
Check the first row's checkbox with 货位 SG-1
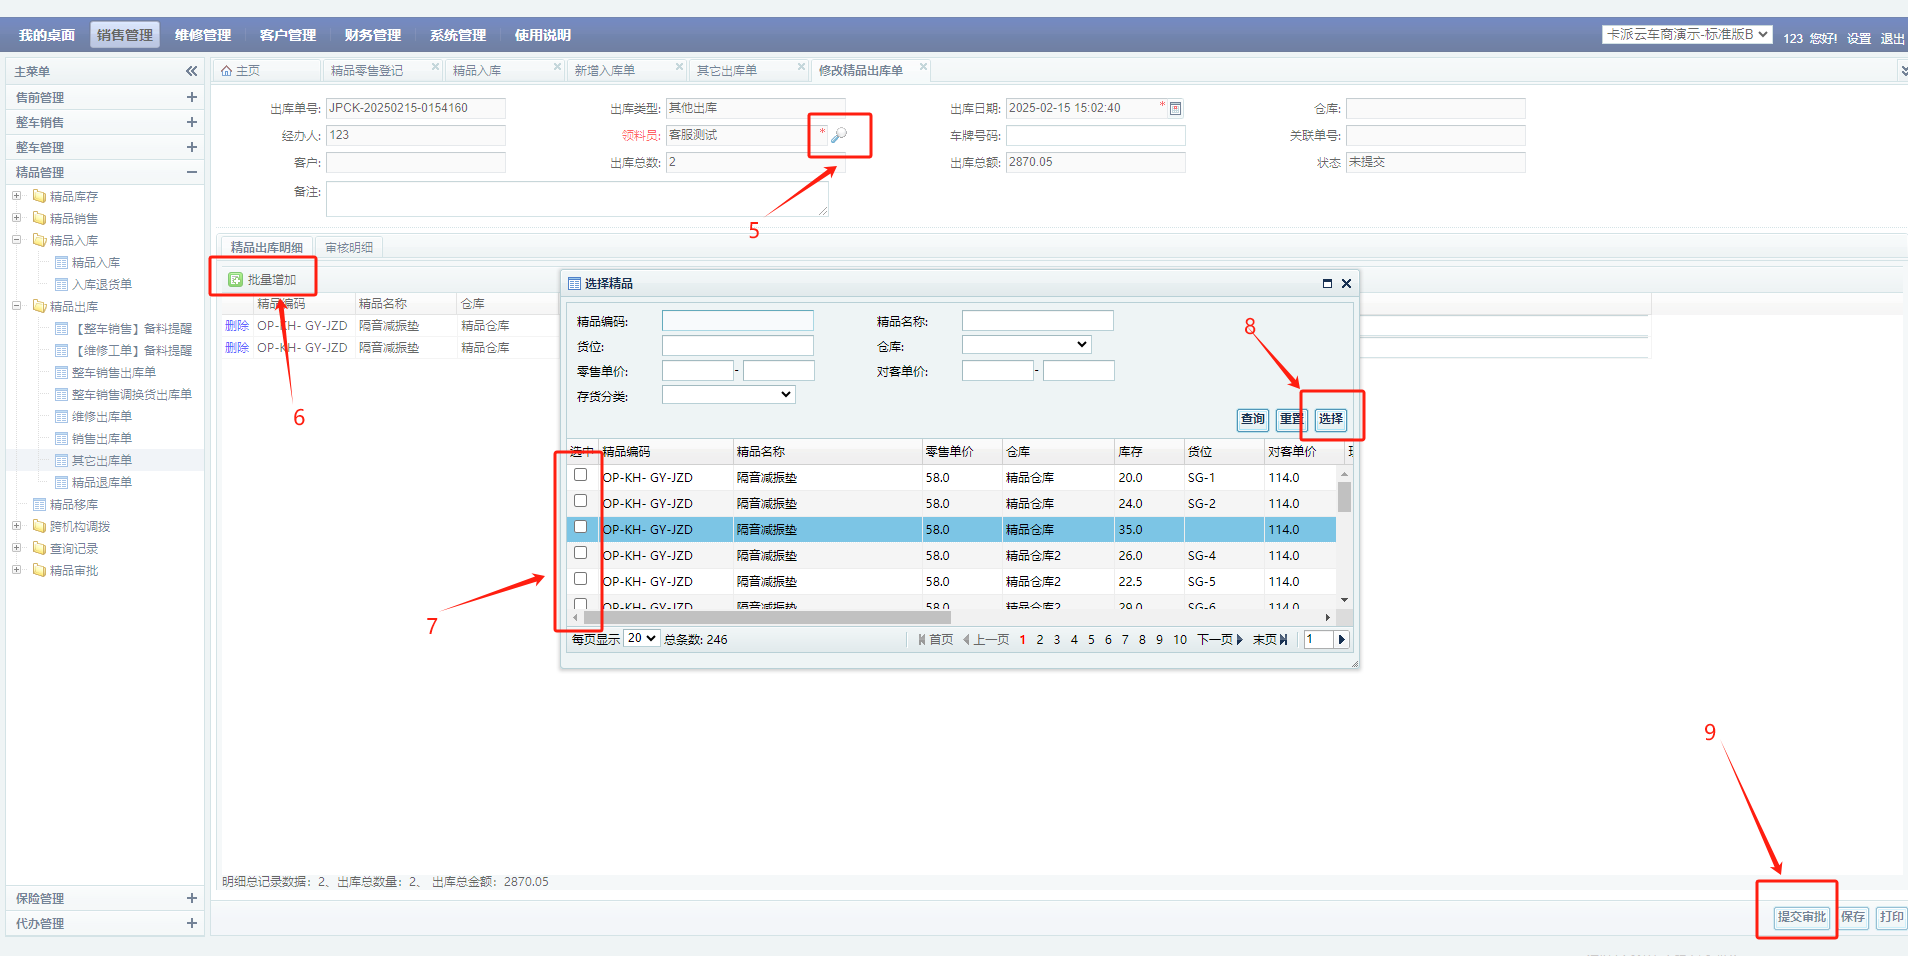point(580,475)
